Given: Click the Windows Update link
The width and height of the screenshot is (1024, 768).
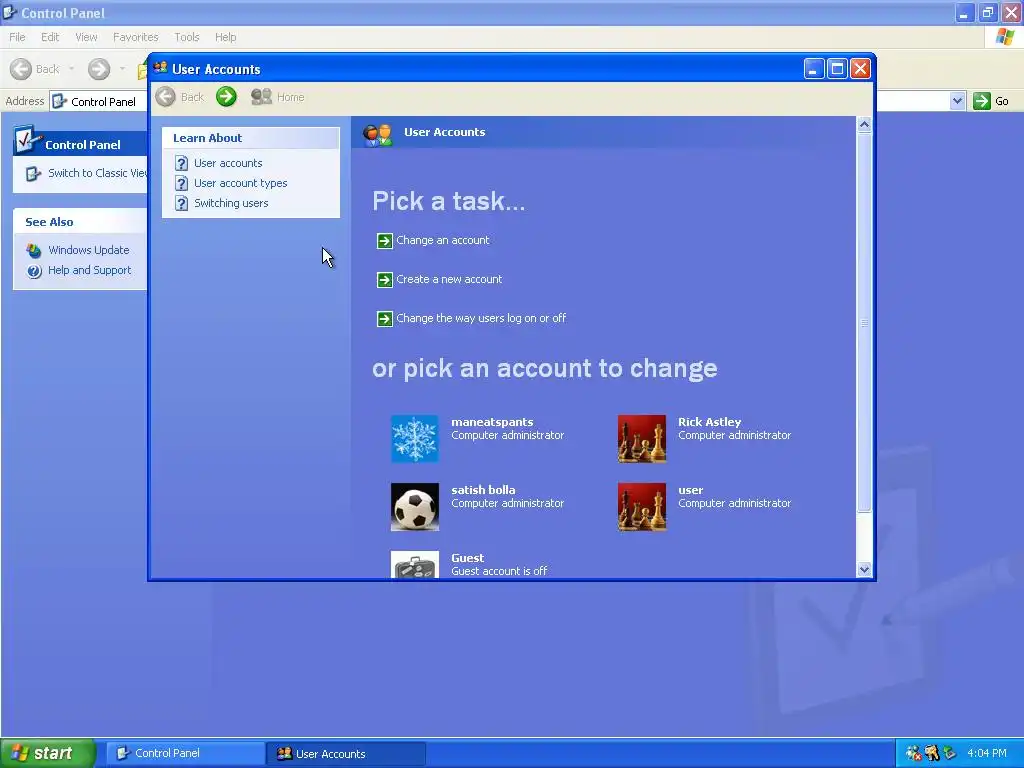Looking at the screenshot, I should click(x=89, y=250).
